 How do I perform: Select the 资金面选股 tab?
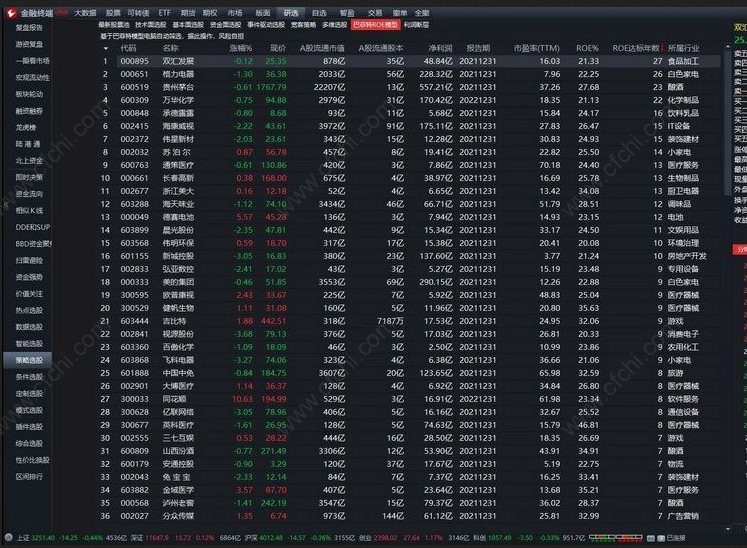tap(225, 25)
